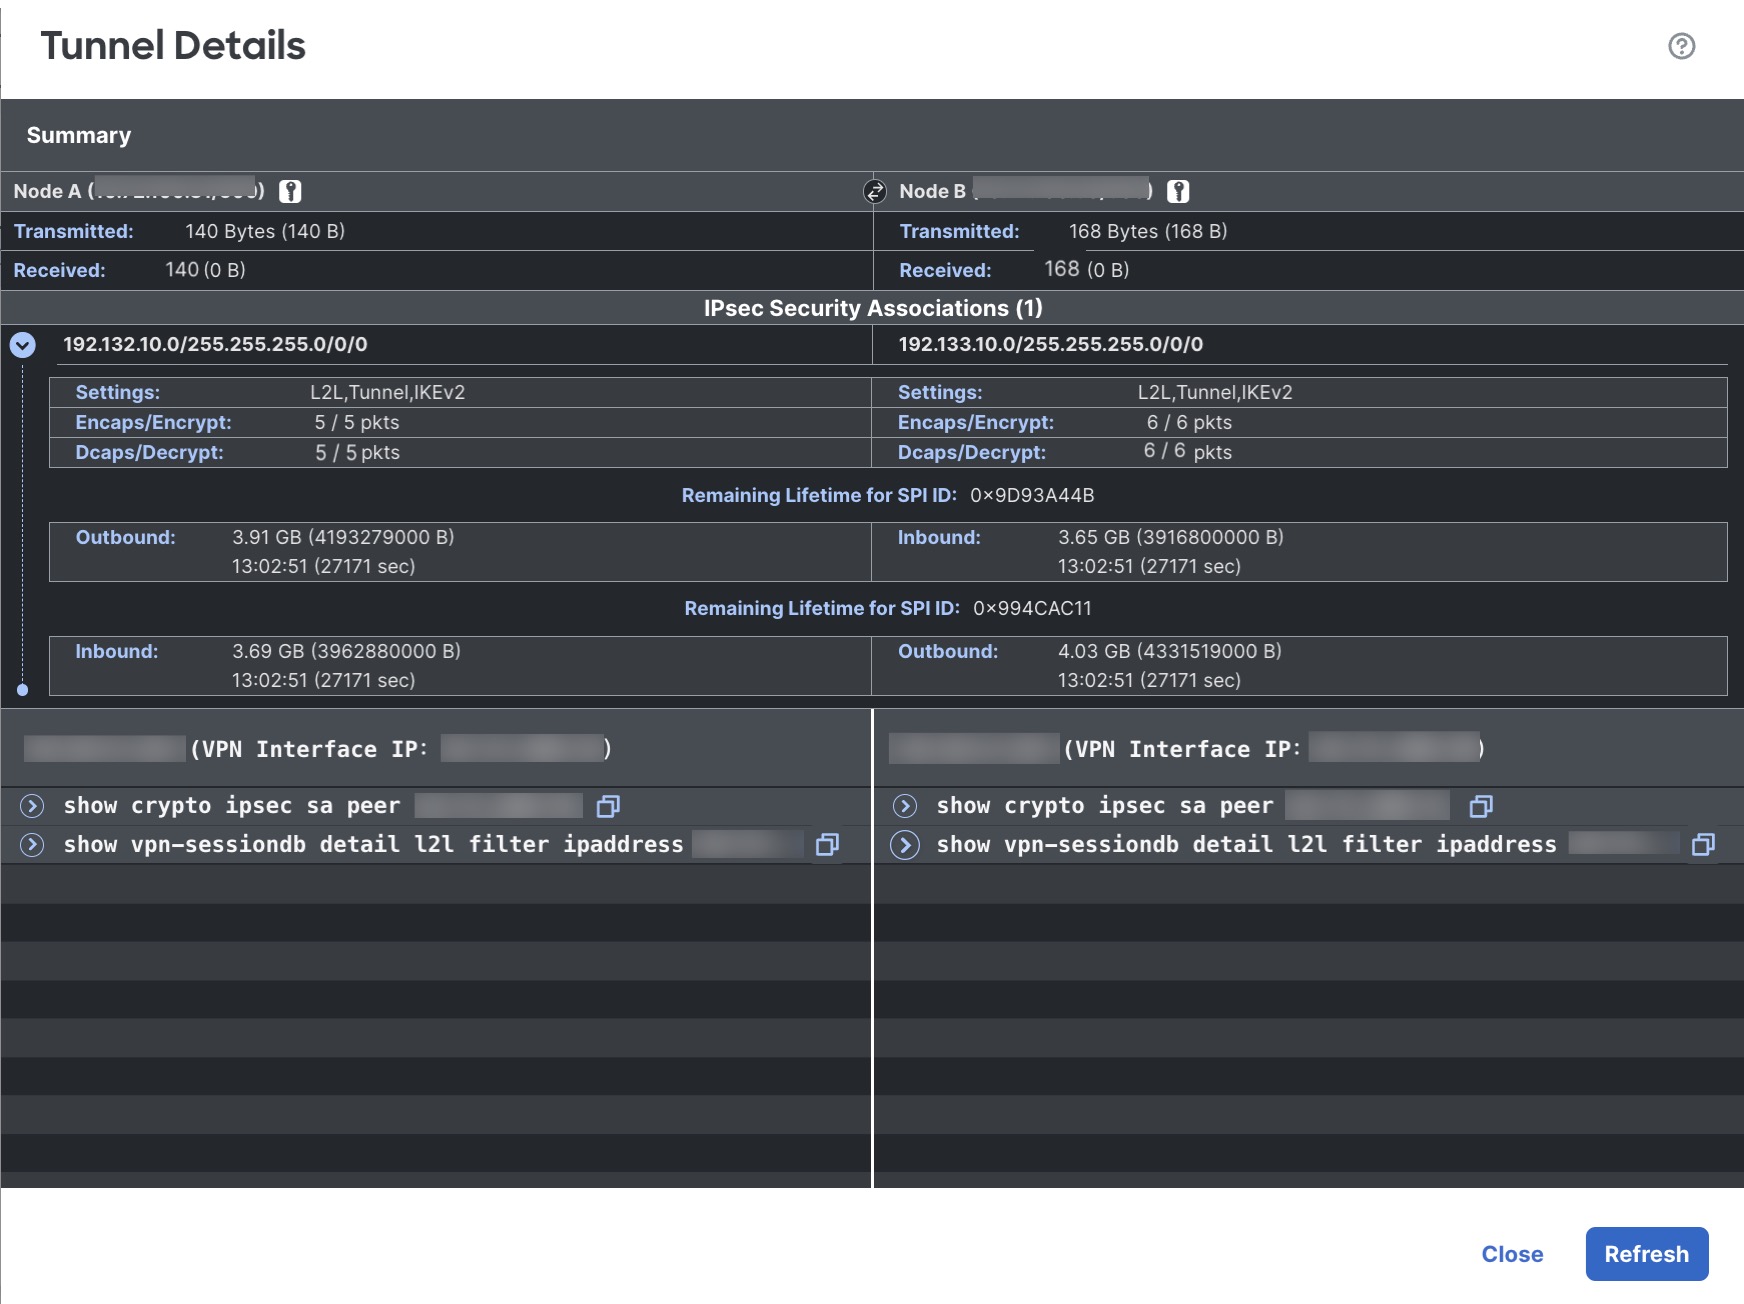
Task: Click the Node A key icon
Action: pos(290,191)
